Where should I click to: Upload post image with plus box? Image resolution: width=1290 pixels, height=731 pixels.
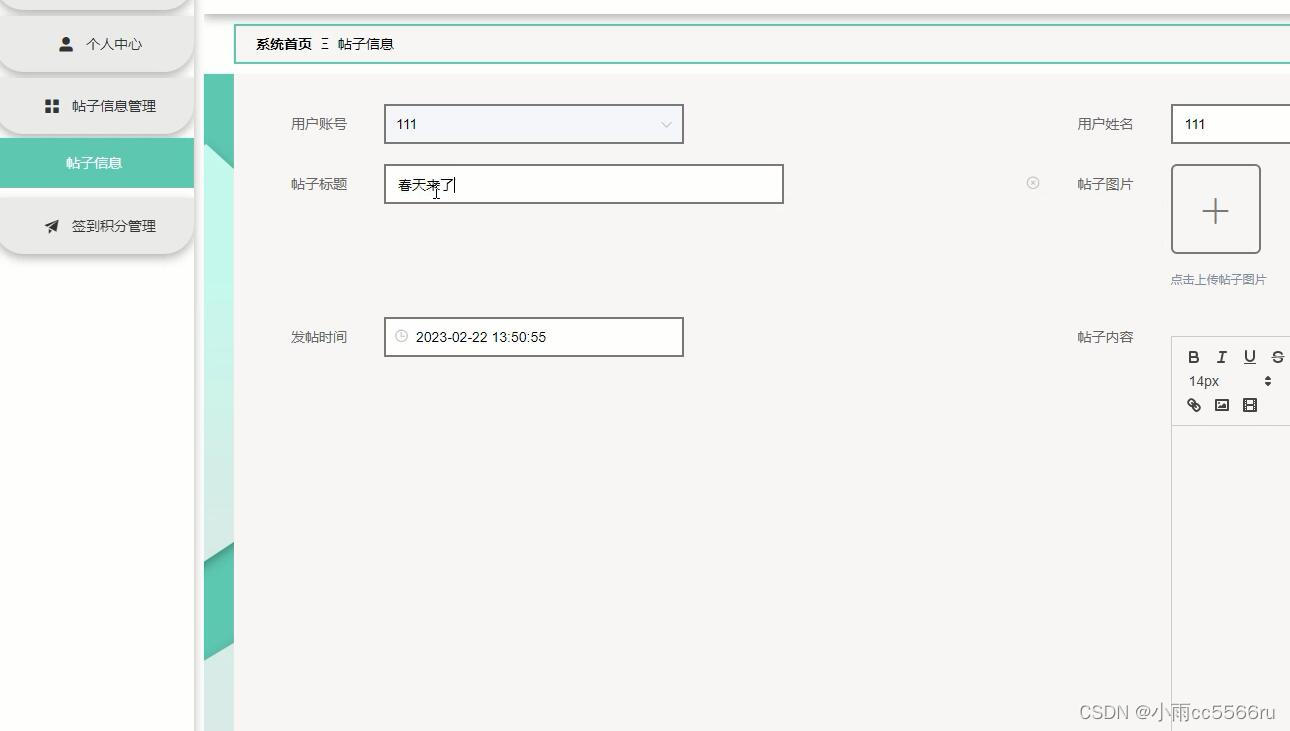pos(1216,209)
